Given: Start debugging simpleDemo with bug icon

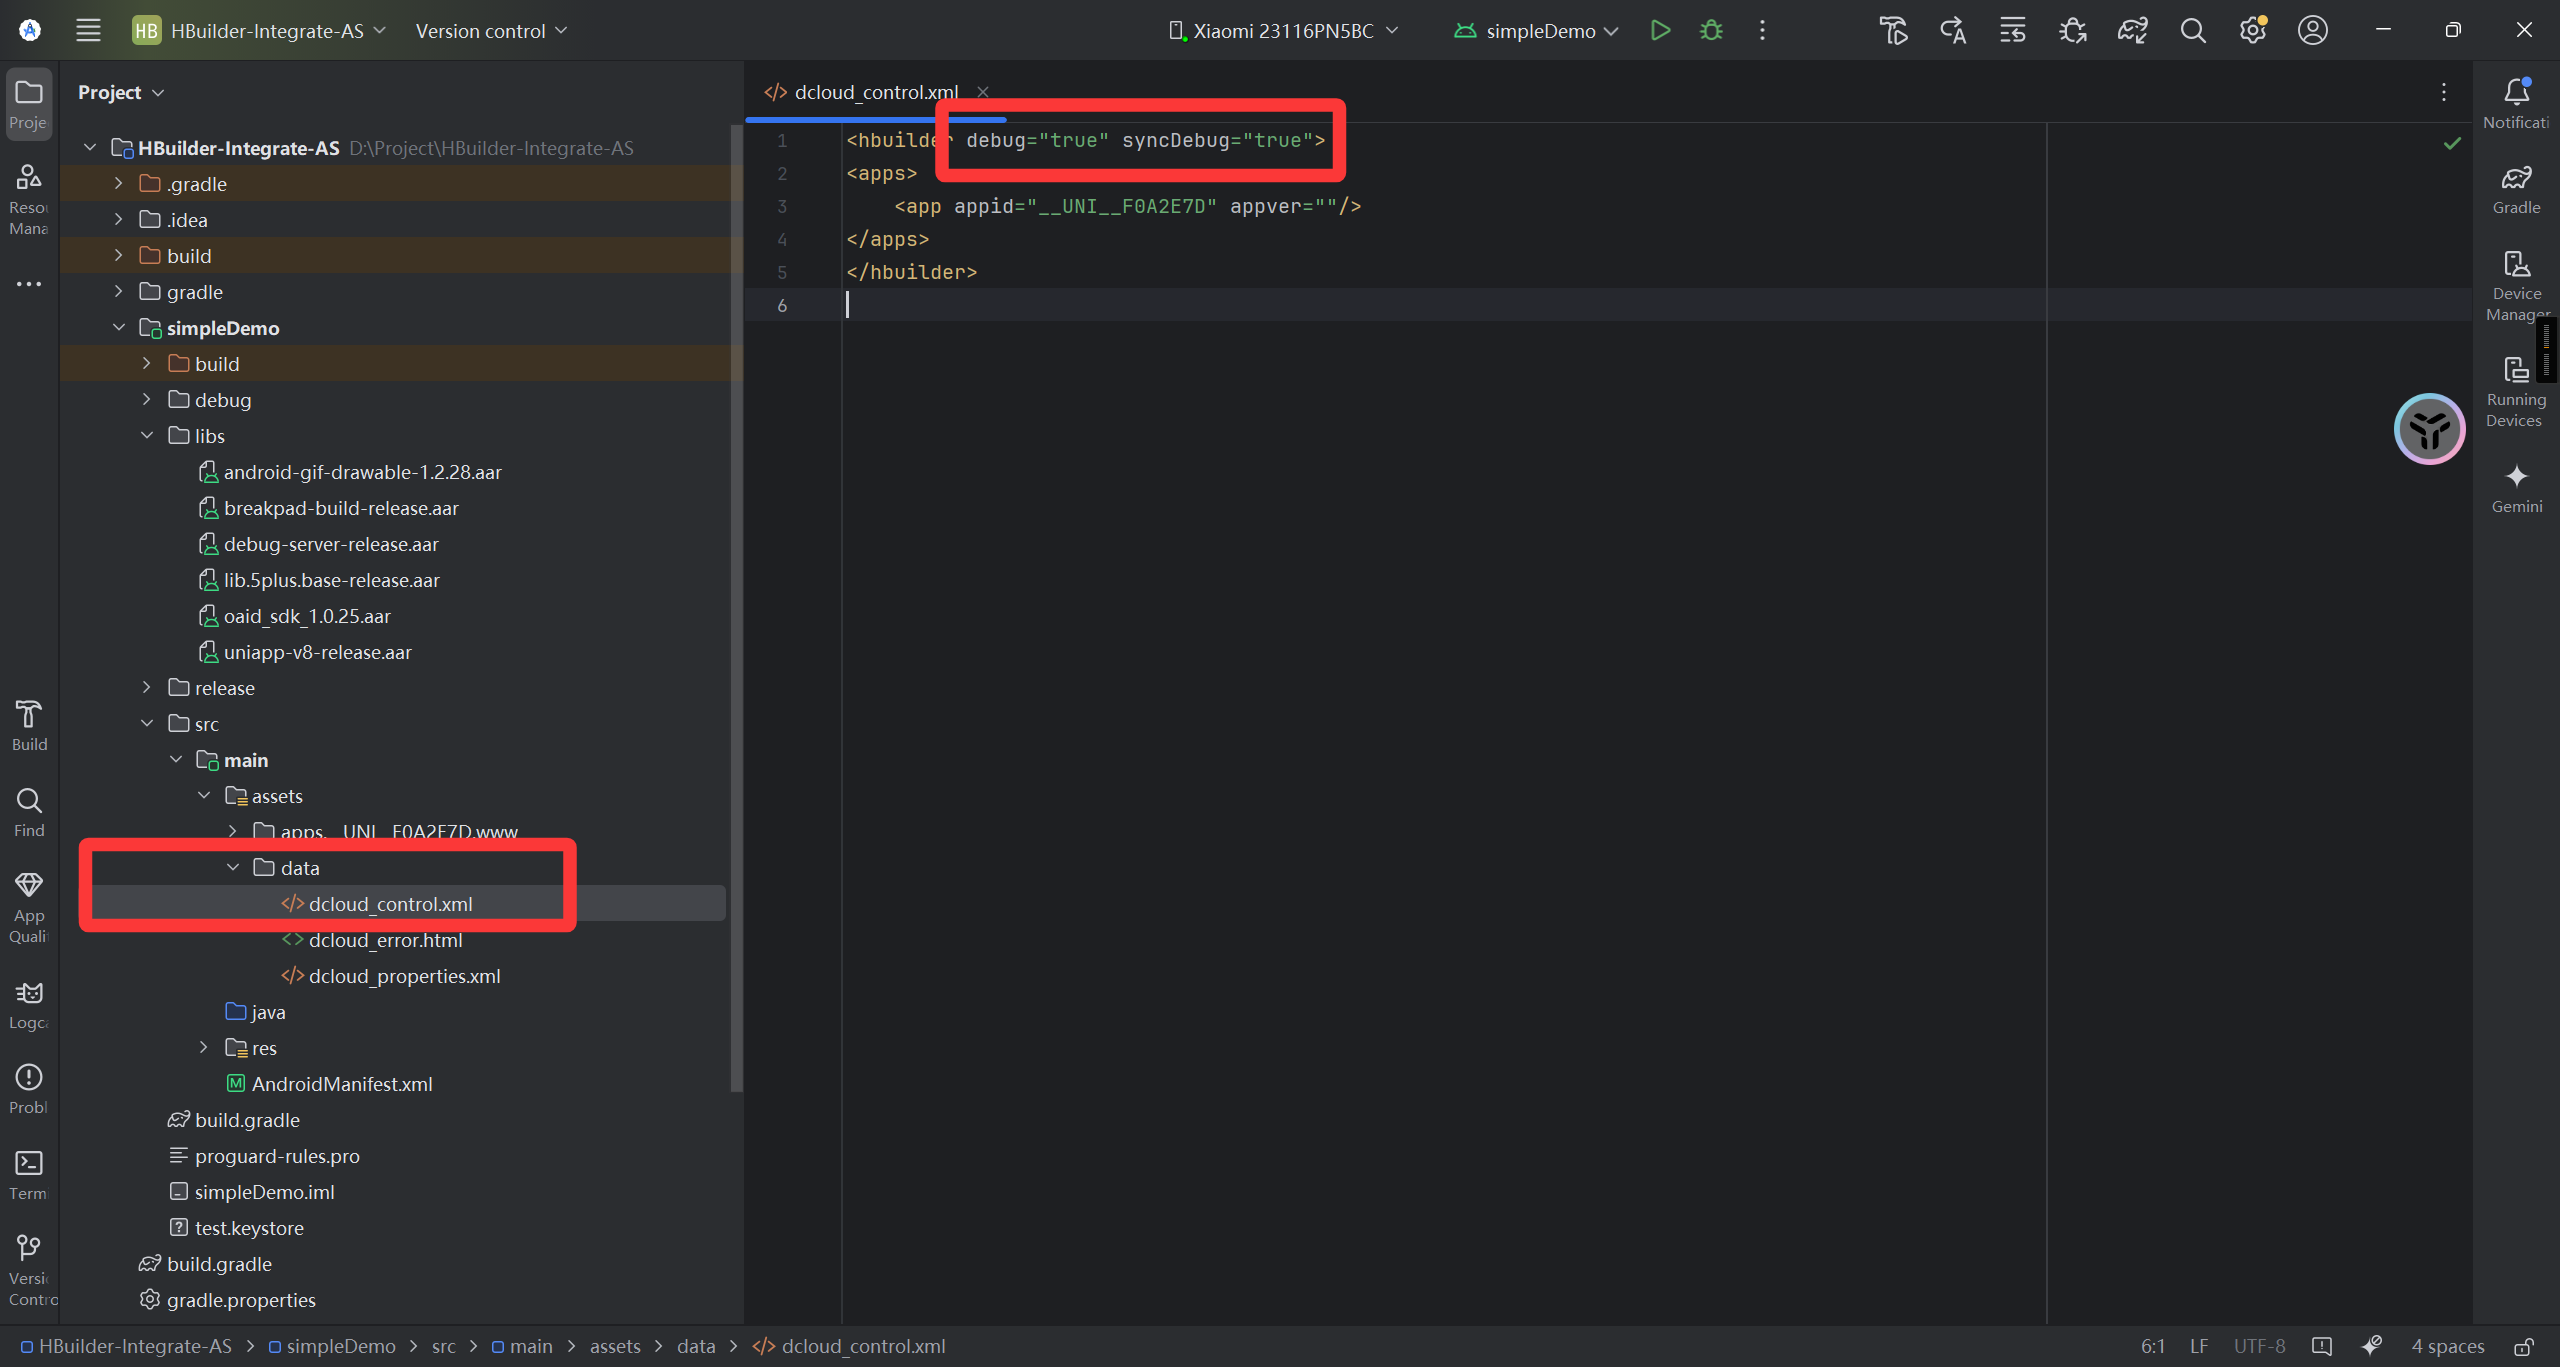Looking at the screenshot, I should pos(1711,30).
